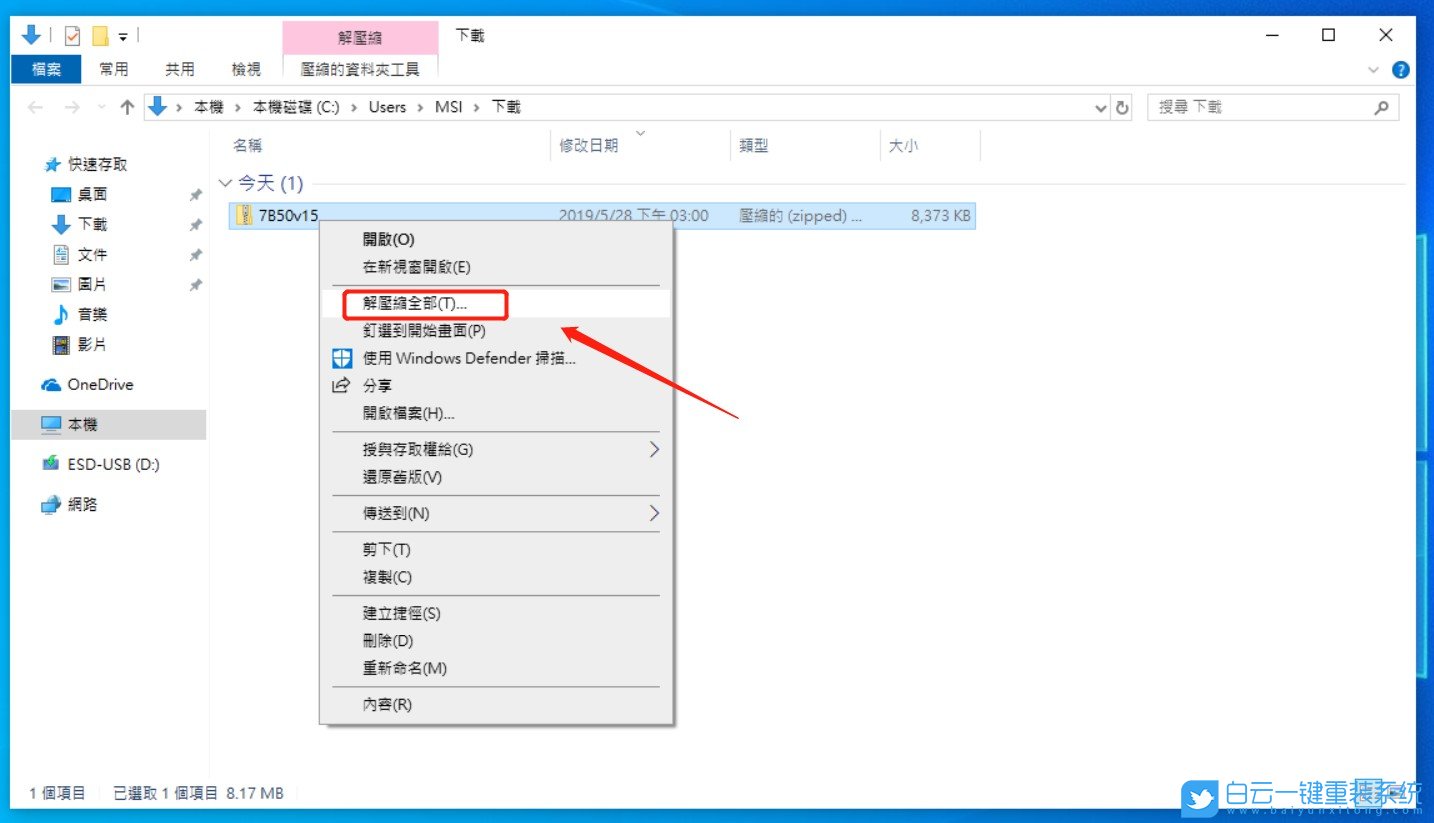Open the 檢視 ribbon tab

[x=246, y=69]
